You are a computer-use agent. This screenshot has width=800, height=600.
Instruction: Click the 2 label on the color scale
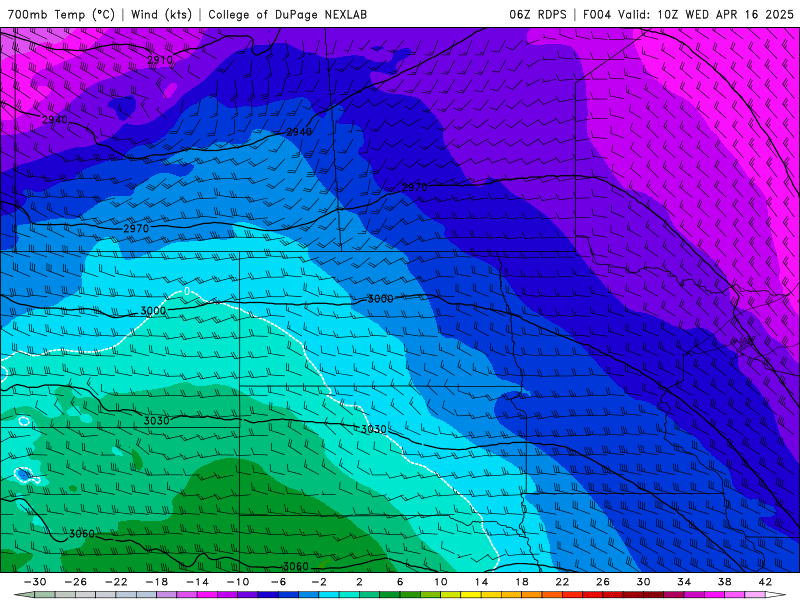point(359,582)
